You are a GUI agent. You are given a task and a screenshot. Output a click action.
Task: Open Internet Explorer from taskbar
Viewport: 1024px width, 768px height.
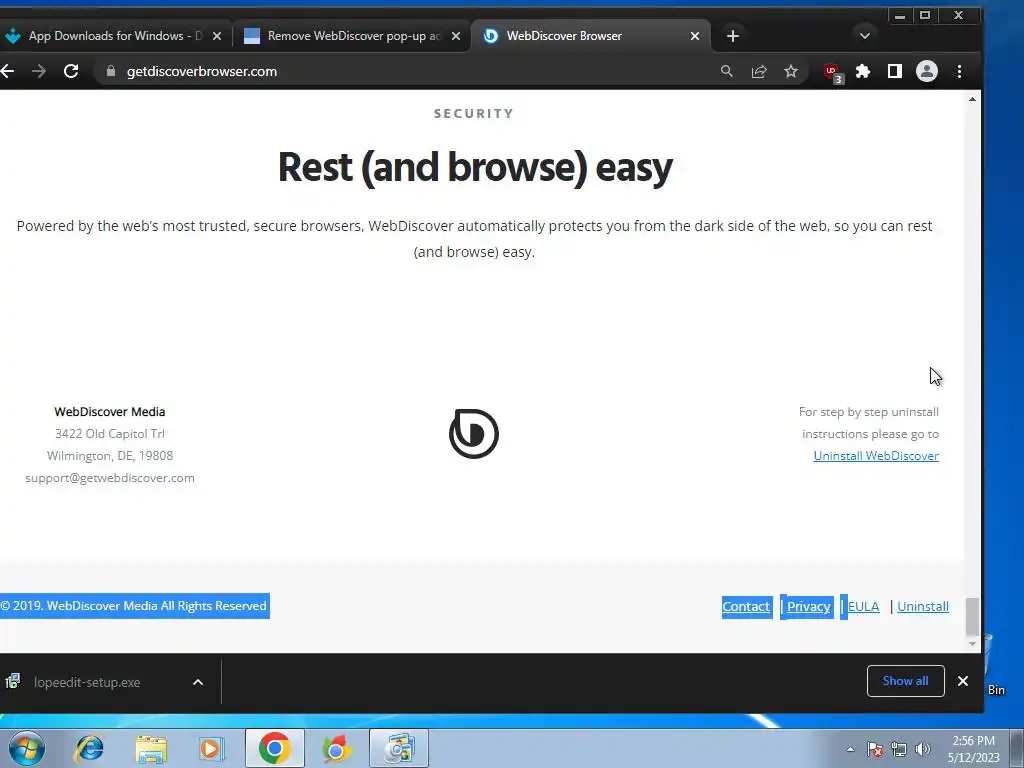89,748
